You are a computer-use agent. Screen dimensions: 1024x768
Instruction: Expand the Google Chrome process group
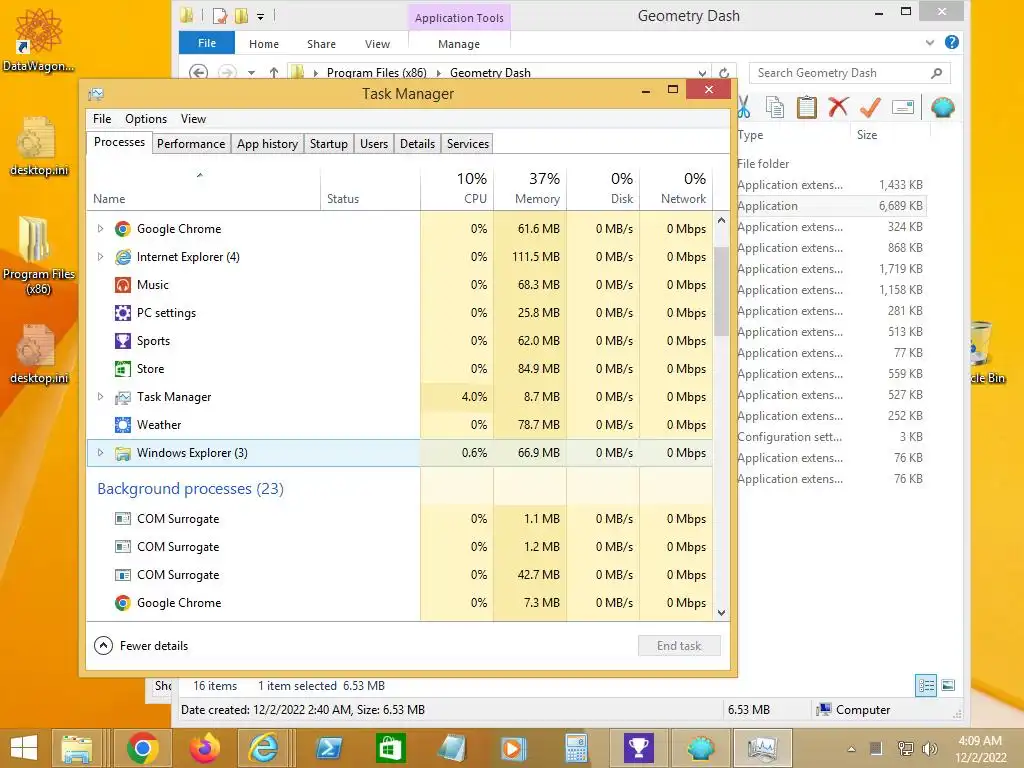point(100,229)
